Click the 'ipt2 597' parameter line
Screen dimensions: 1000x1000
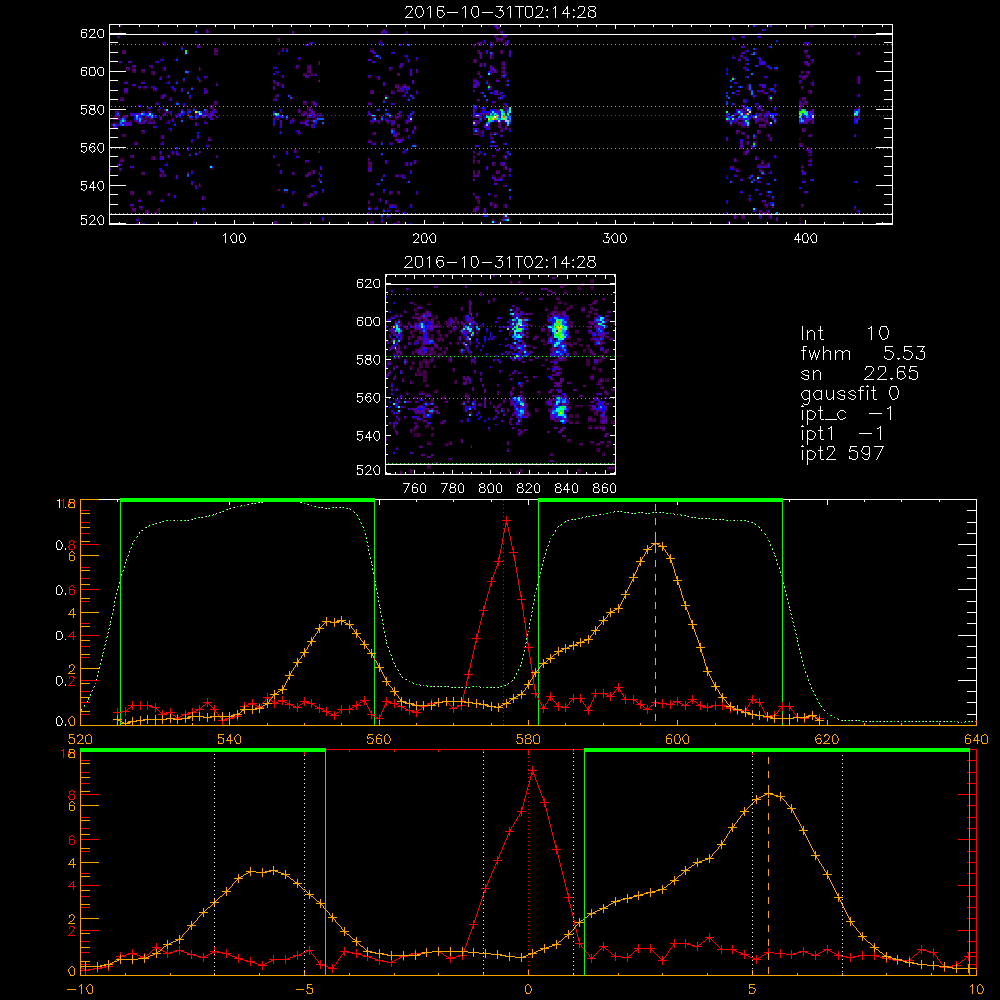(842, 453)
